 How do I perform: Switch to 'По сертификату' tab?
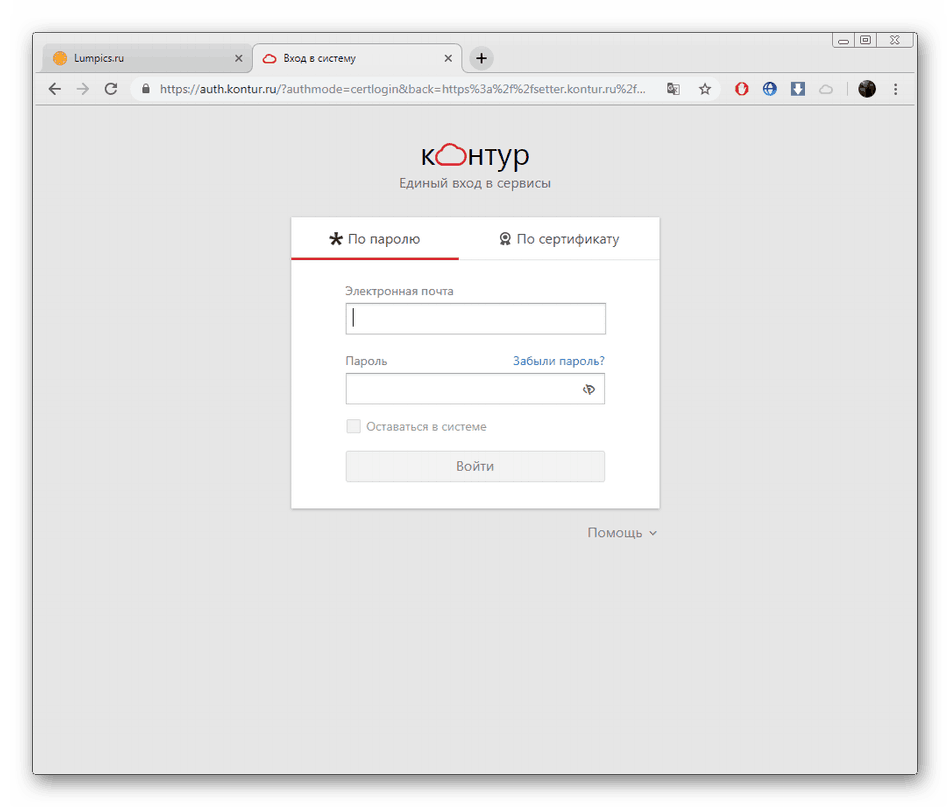[x=559, y=239]
